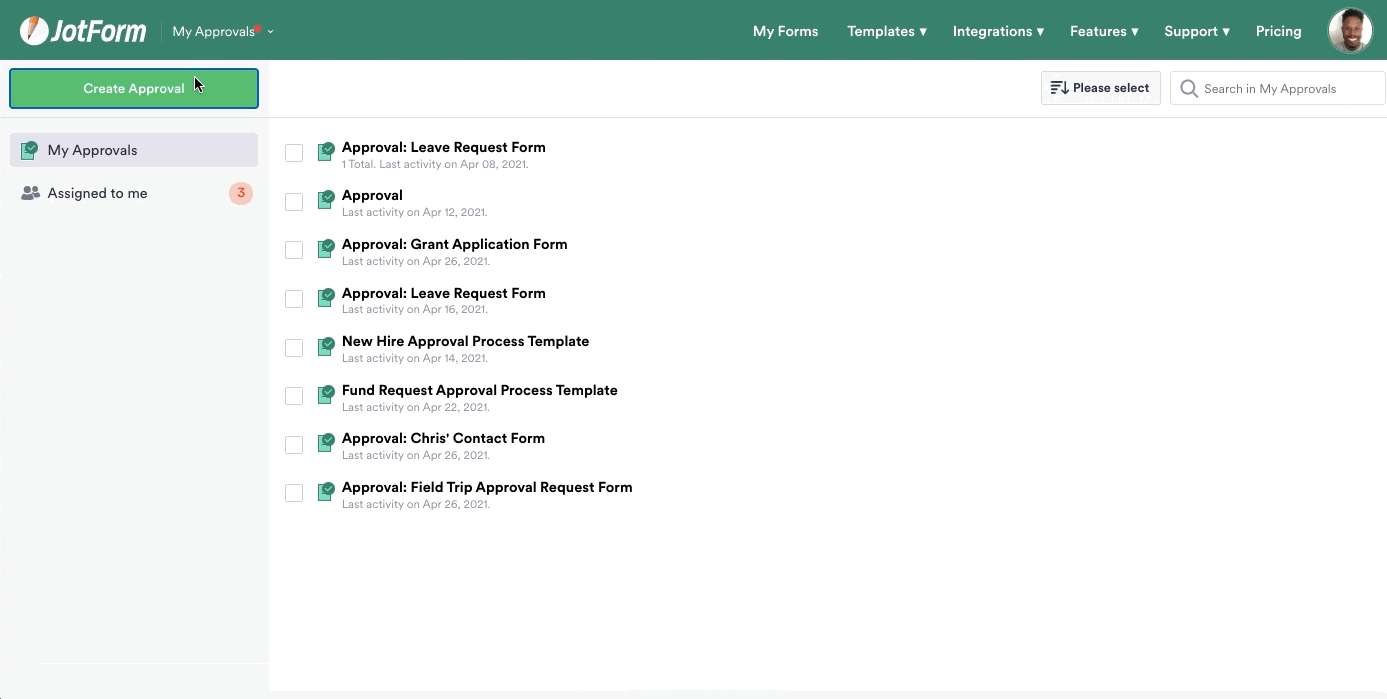Screen dimensions: 1387x699
Task: Open the user profile avatar
Action: point(1350,31)
